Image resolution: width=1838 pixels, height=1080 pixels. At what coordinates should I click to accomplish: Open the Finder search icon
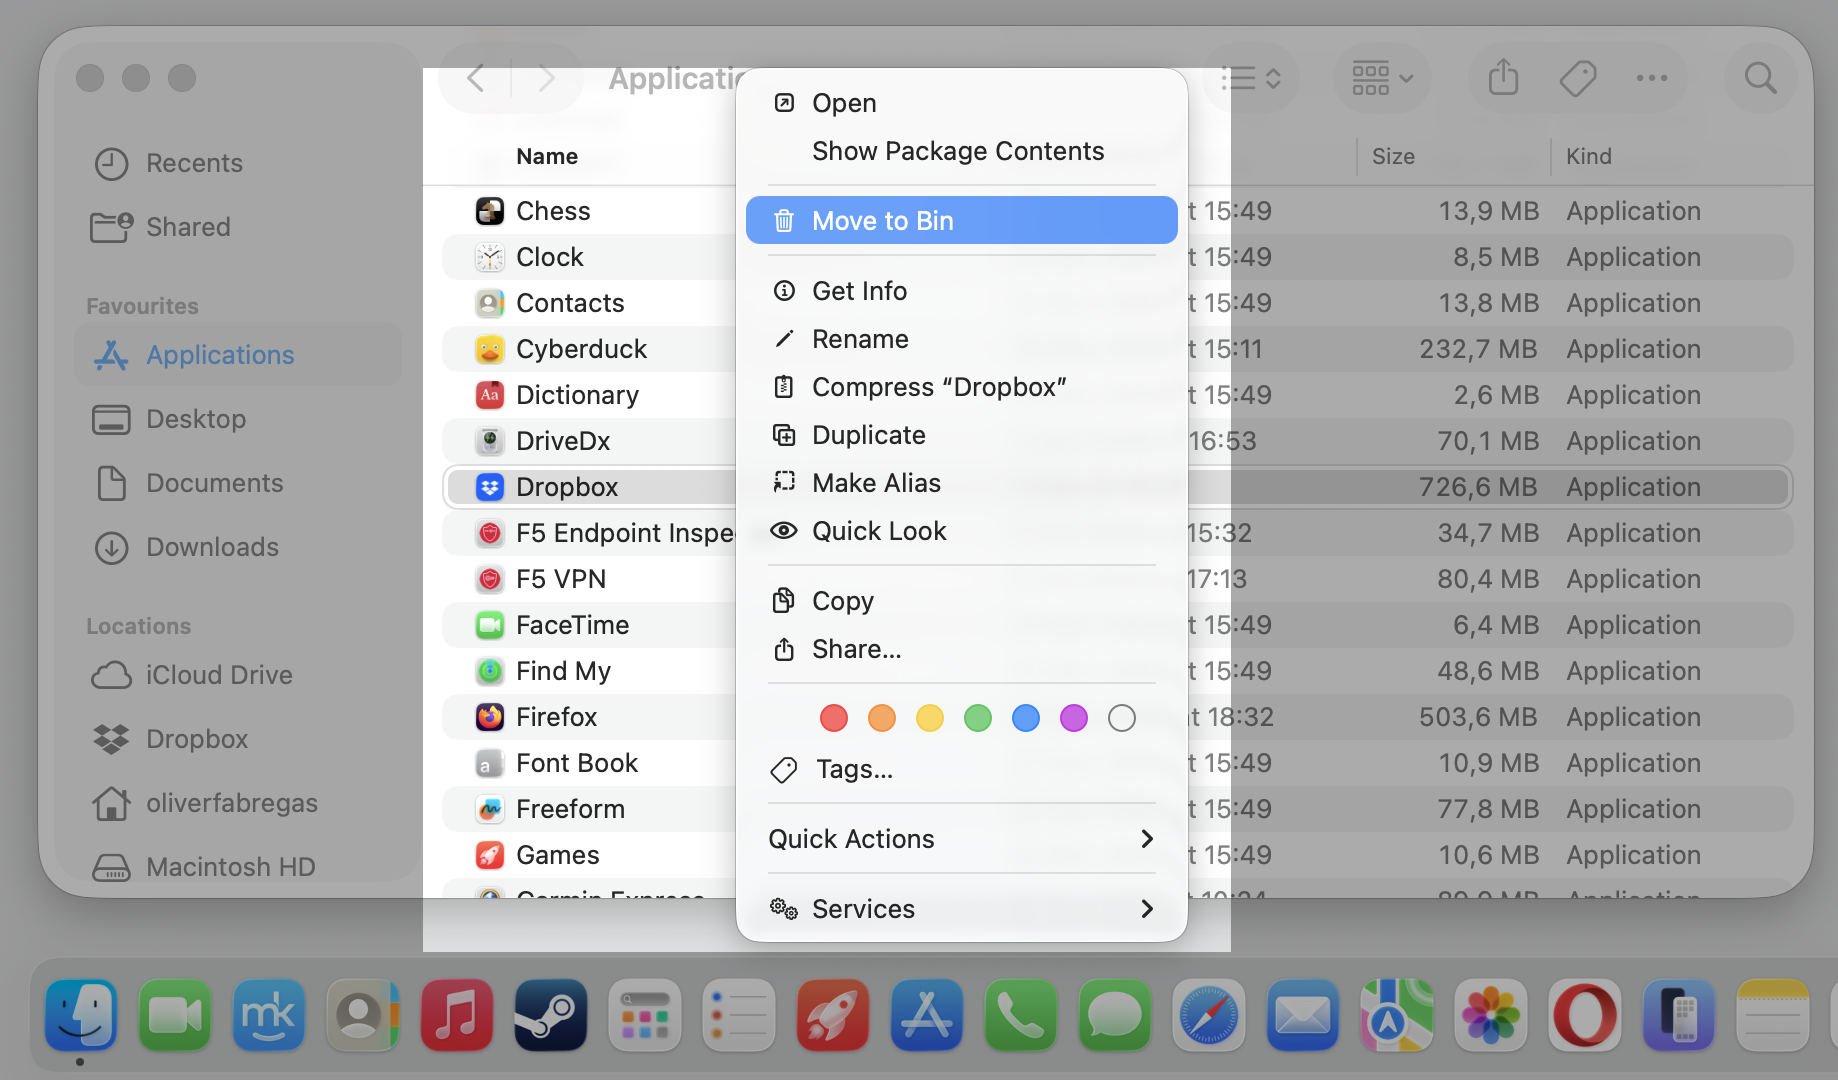[1760, 78]
